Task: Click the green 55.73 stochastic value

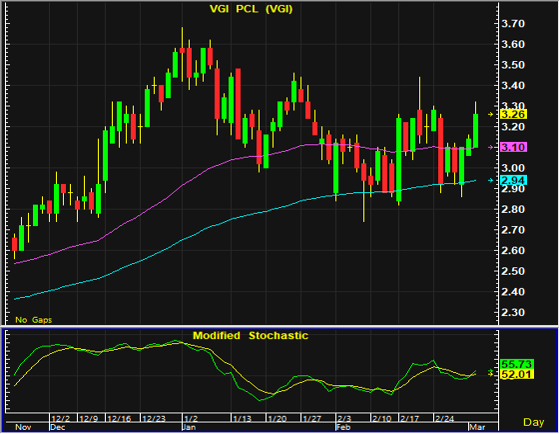Action: [517, 364]
